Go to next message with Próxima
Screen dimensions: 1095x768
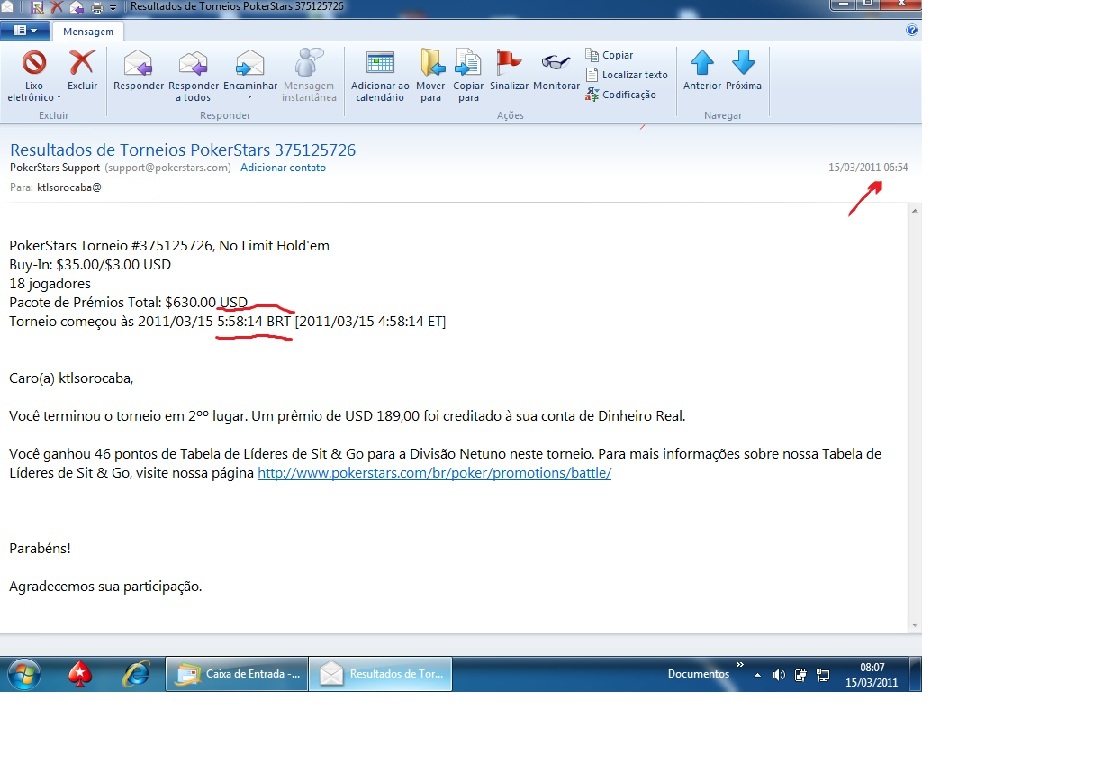tap(743, 70)
